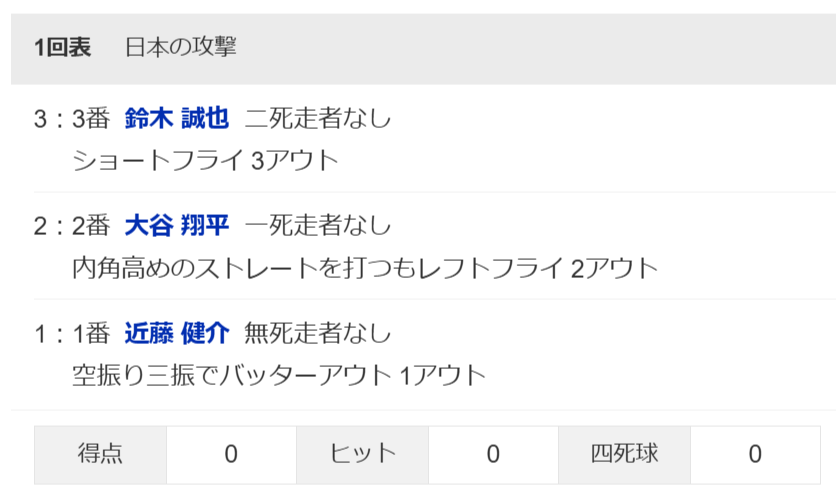
Task: Click the 1番 batting order label
Action: pyautogui.click(x=90, y=333)
